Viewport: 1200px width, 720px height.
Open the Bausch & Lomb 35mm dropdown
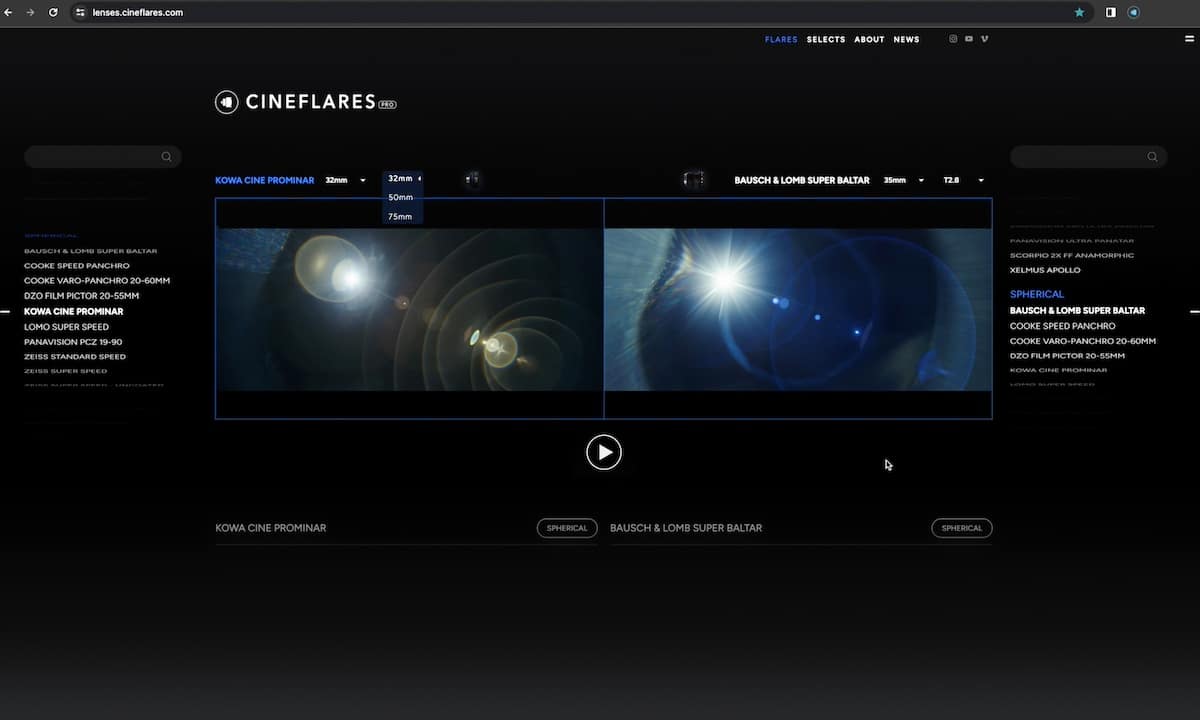[x=903, y=181]
